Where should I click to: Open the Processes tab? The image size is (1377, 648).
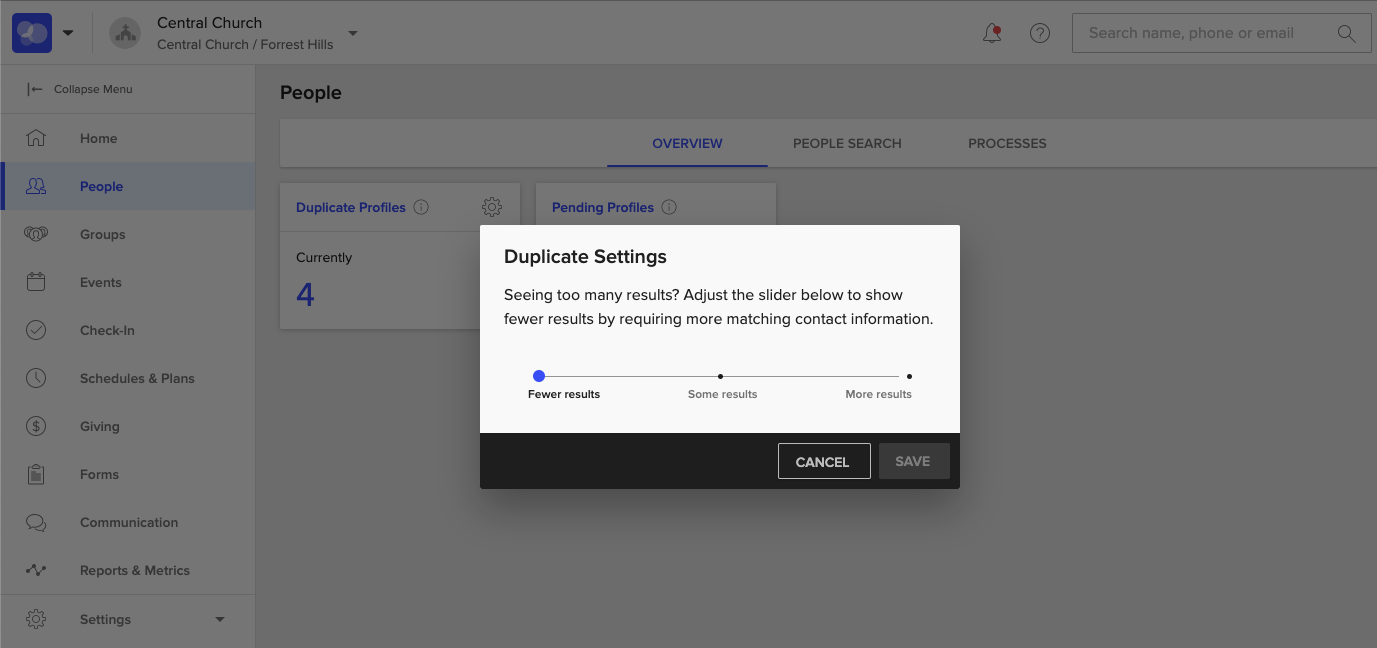click(1006, 143)
